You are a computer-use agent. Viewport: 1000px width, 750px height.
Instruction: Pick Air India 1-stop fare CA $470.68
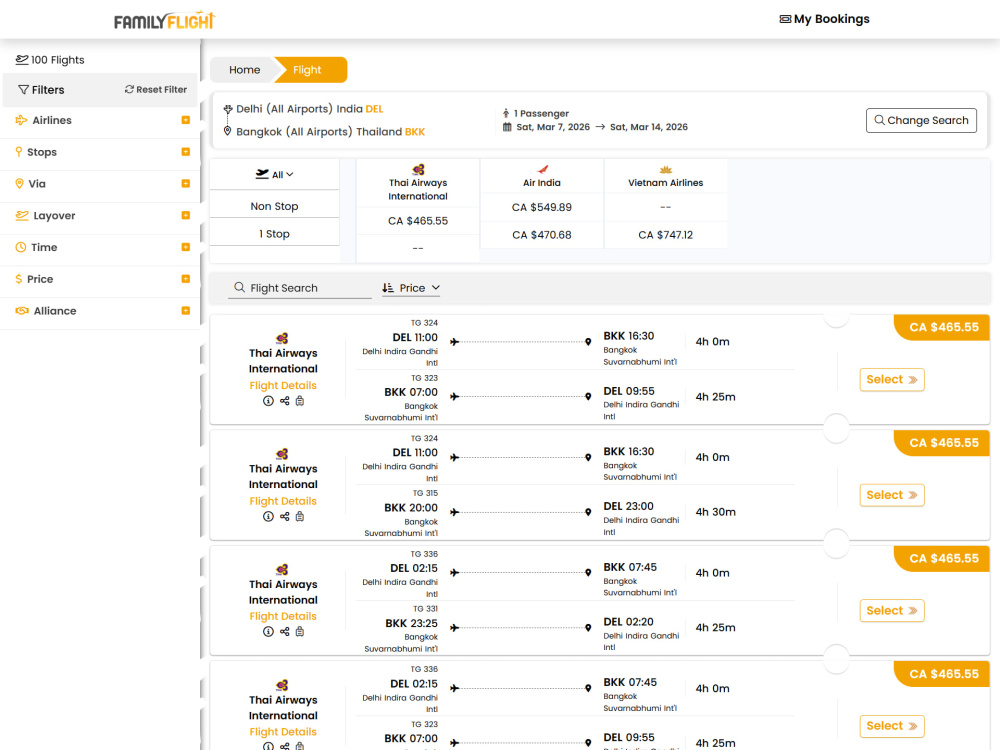click(x=541, y=235)
